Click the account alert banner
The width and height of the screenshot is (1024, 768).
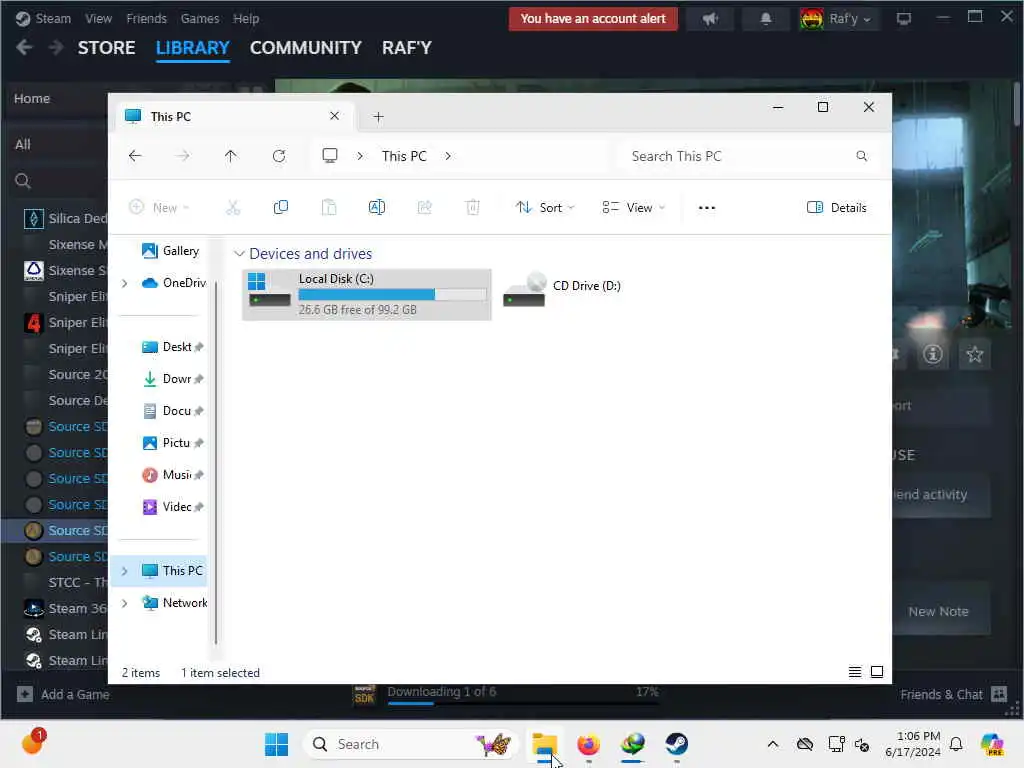pyautogui.click(x=593, y=19)
